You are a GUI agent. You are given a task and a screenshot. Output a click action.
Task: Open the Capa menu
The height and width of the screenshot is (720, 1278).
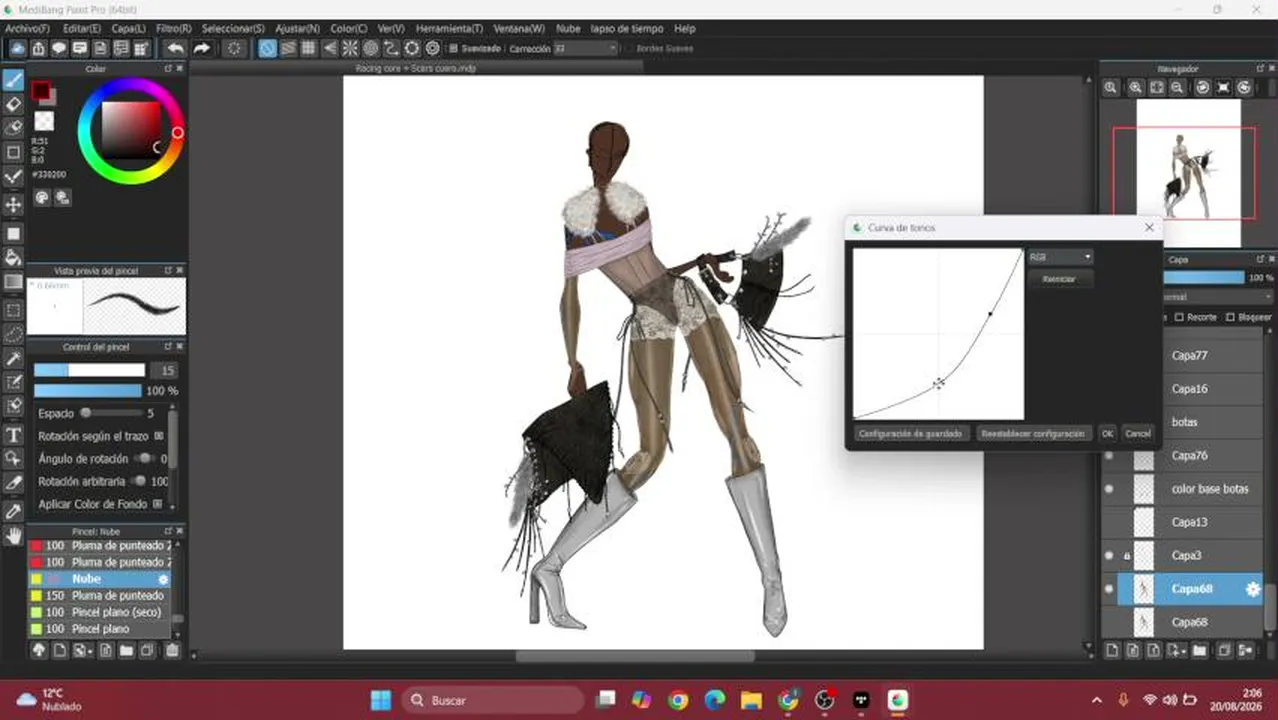128,29
